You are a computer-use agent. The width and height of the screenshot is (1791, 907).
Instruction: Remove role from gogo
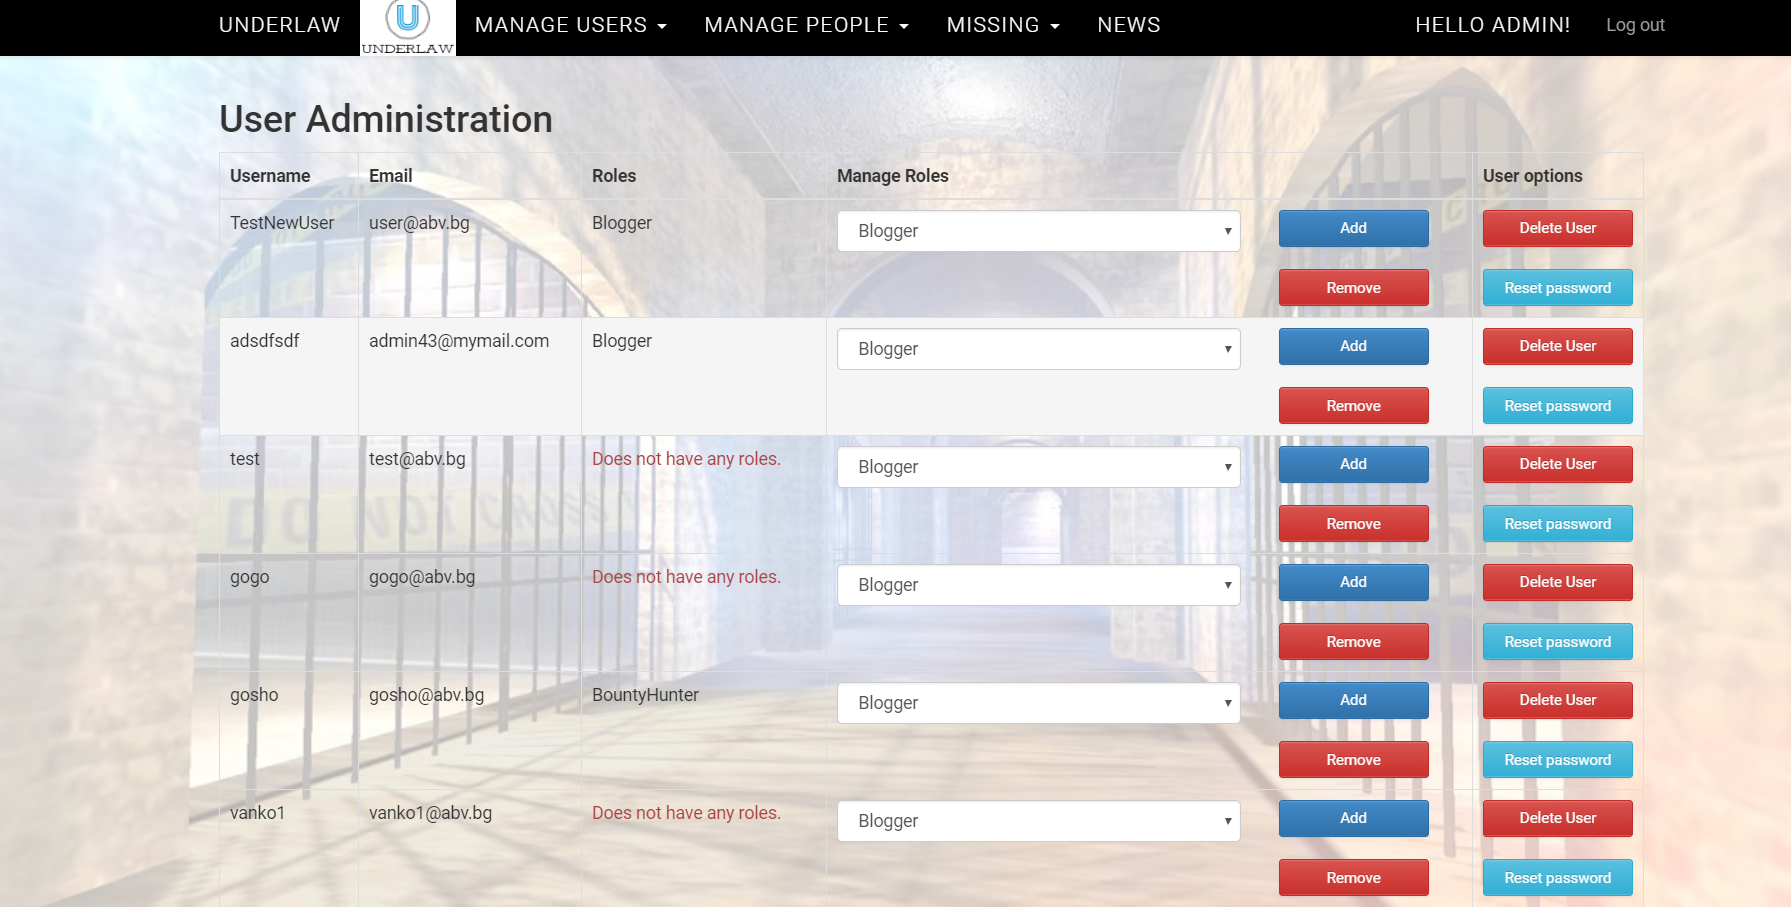[1353, 642]
